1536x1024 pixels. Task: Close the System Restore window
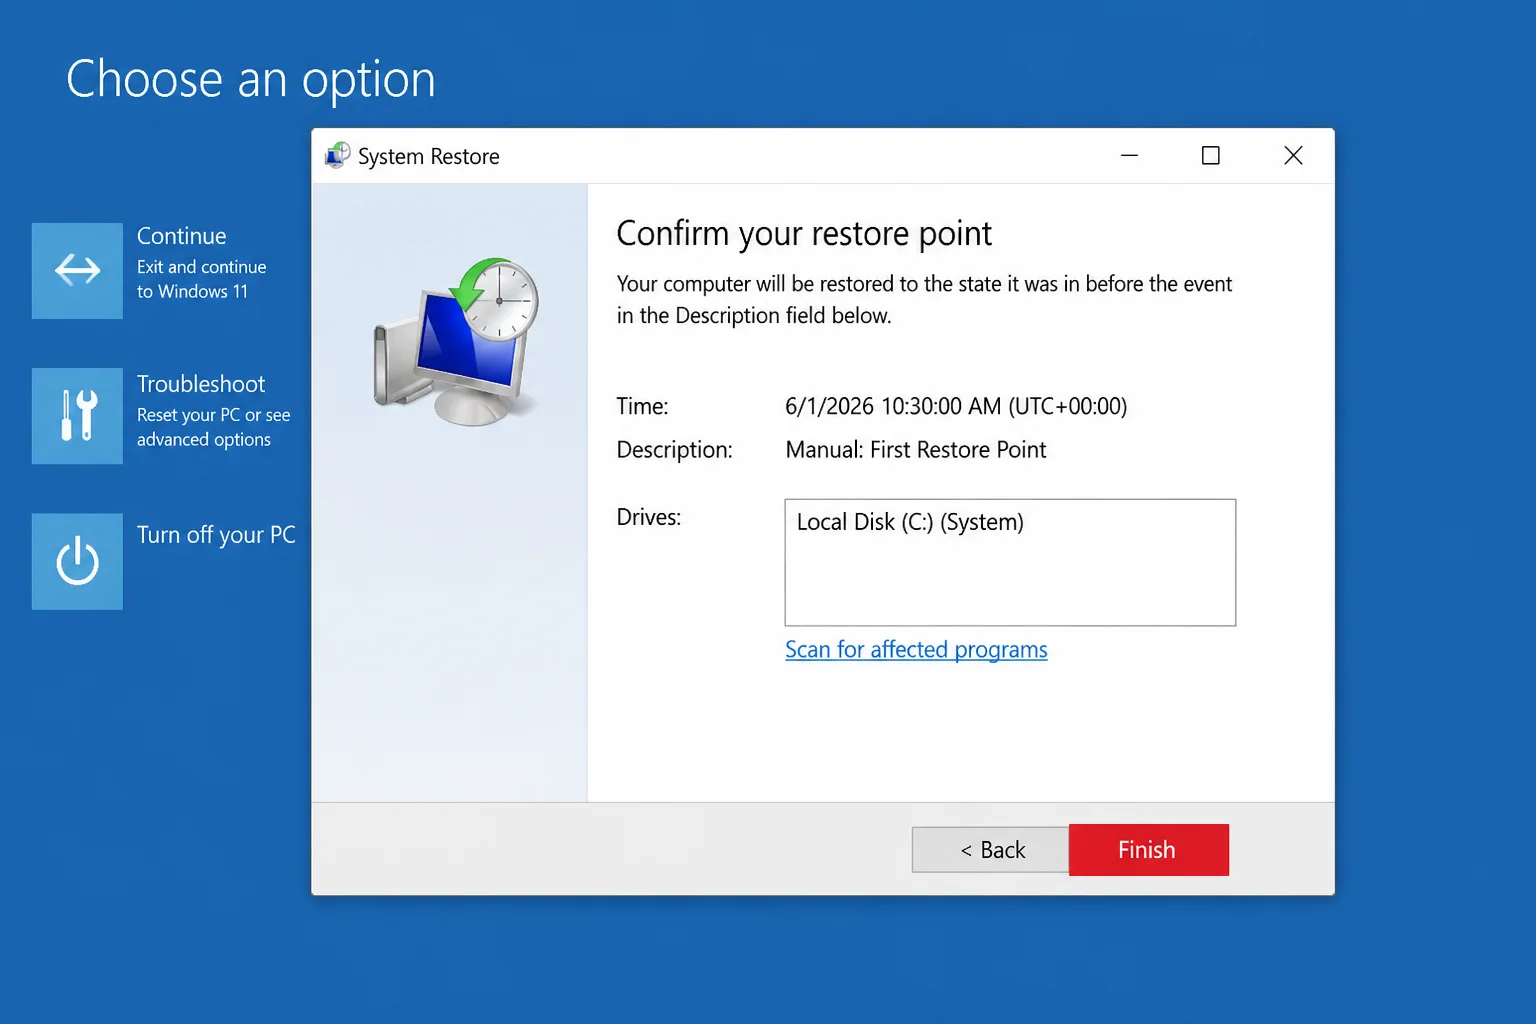pyautogui.click(x=1293, y=155)
